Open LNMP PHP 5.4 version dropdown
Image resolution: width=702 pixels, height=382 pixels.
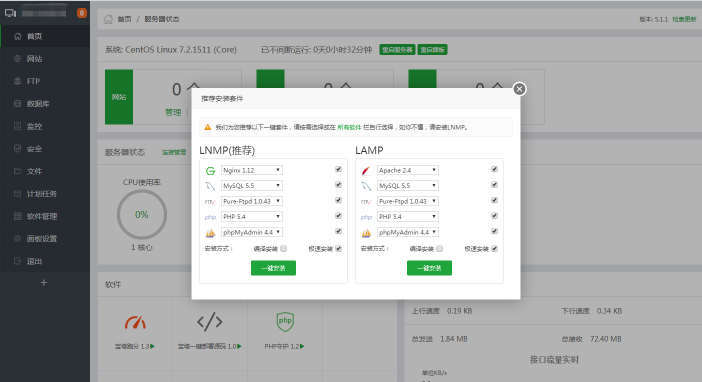(x=252, y=216)
